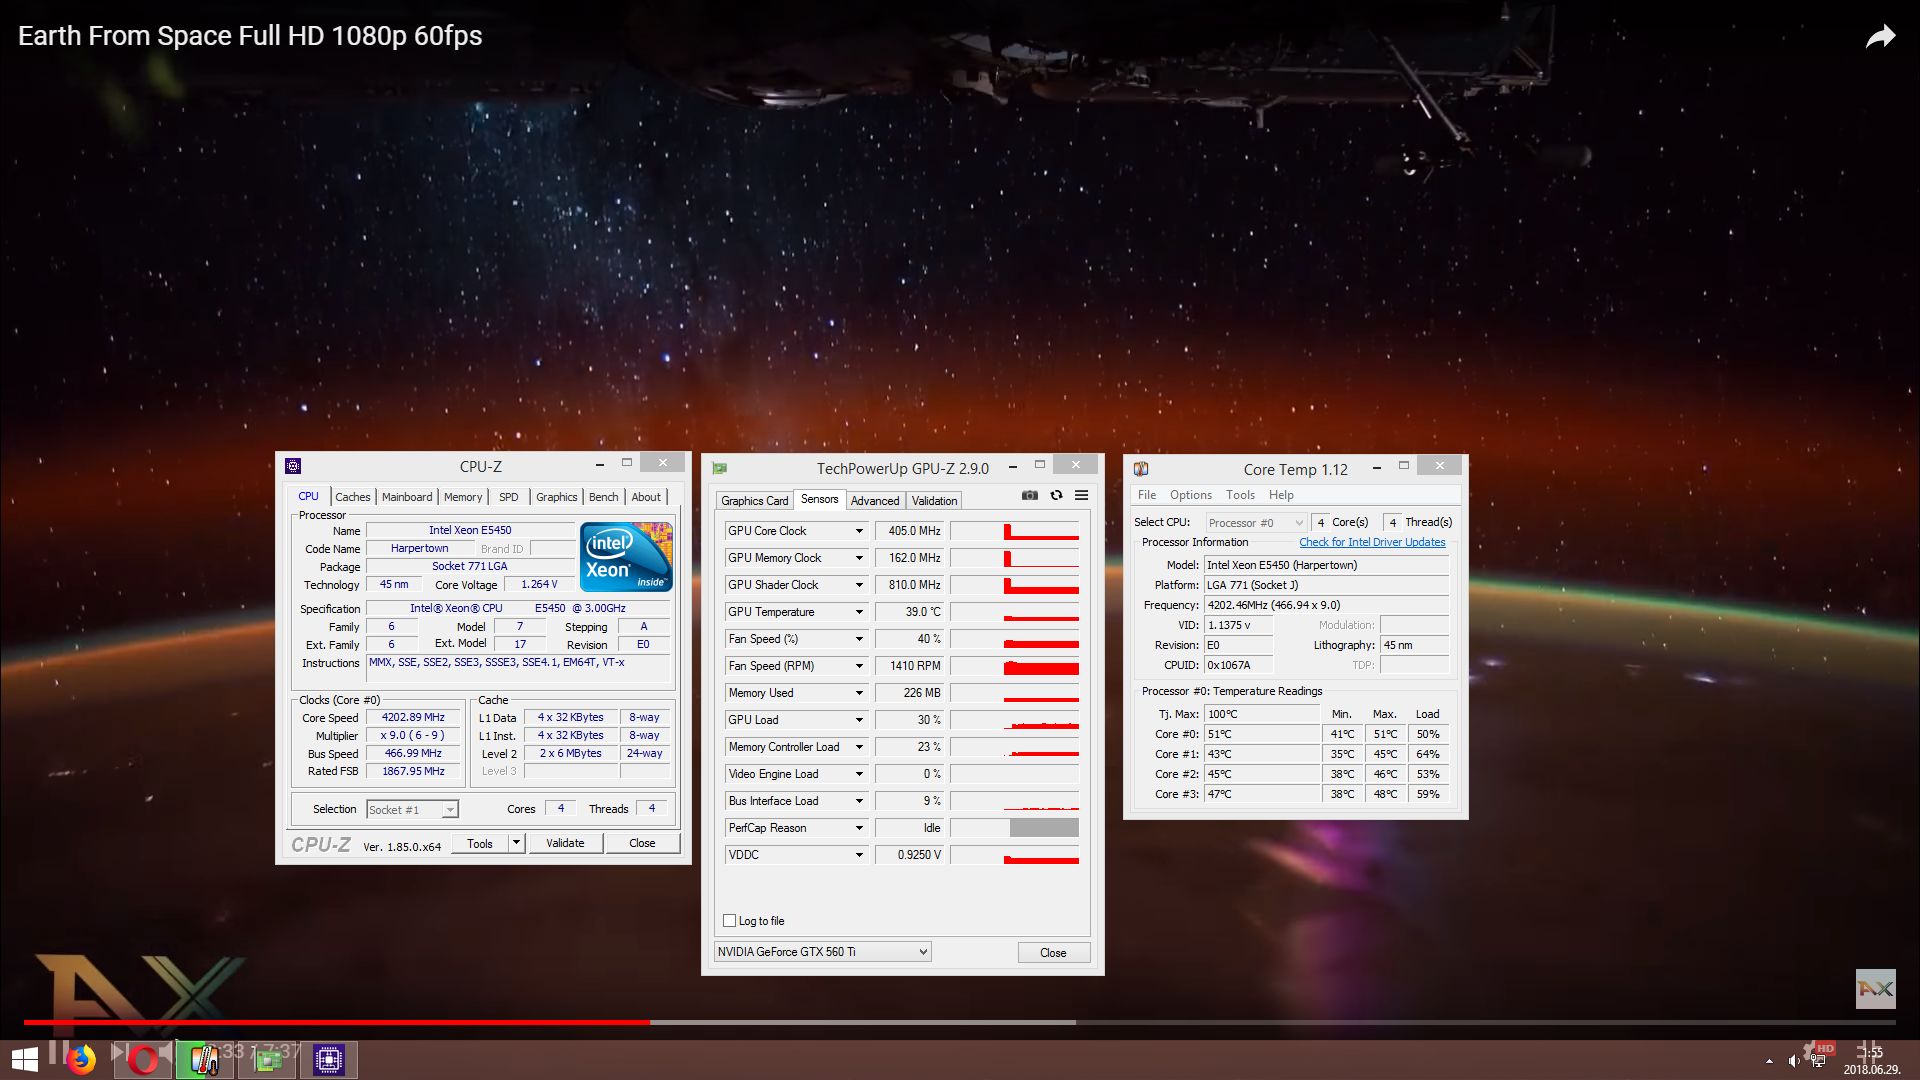
Task: Expand the GPU Core Clock sensor dropdown
Action: (x=858, y=531)
